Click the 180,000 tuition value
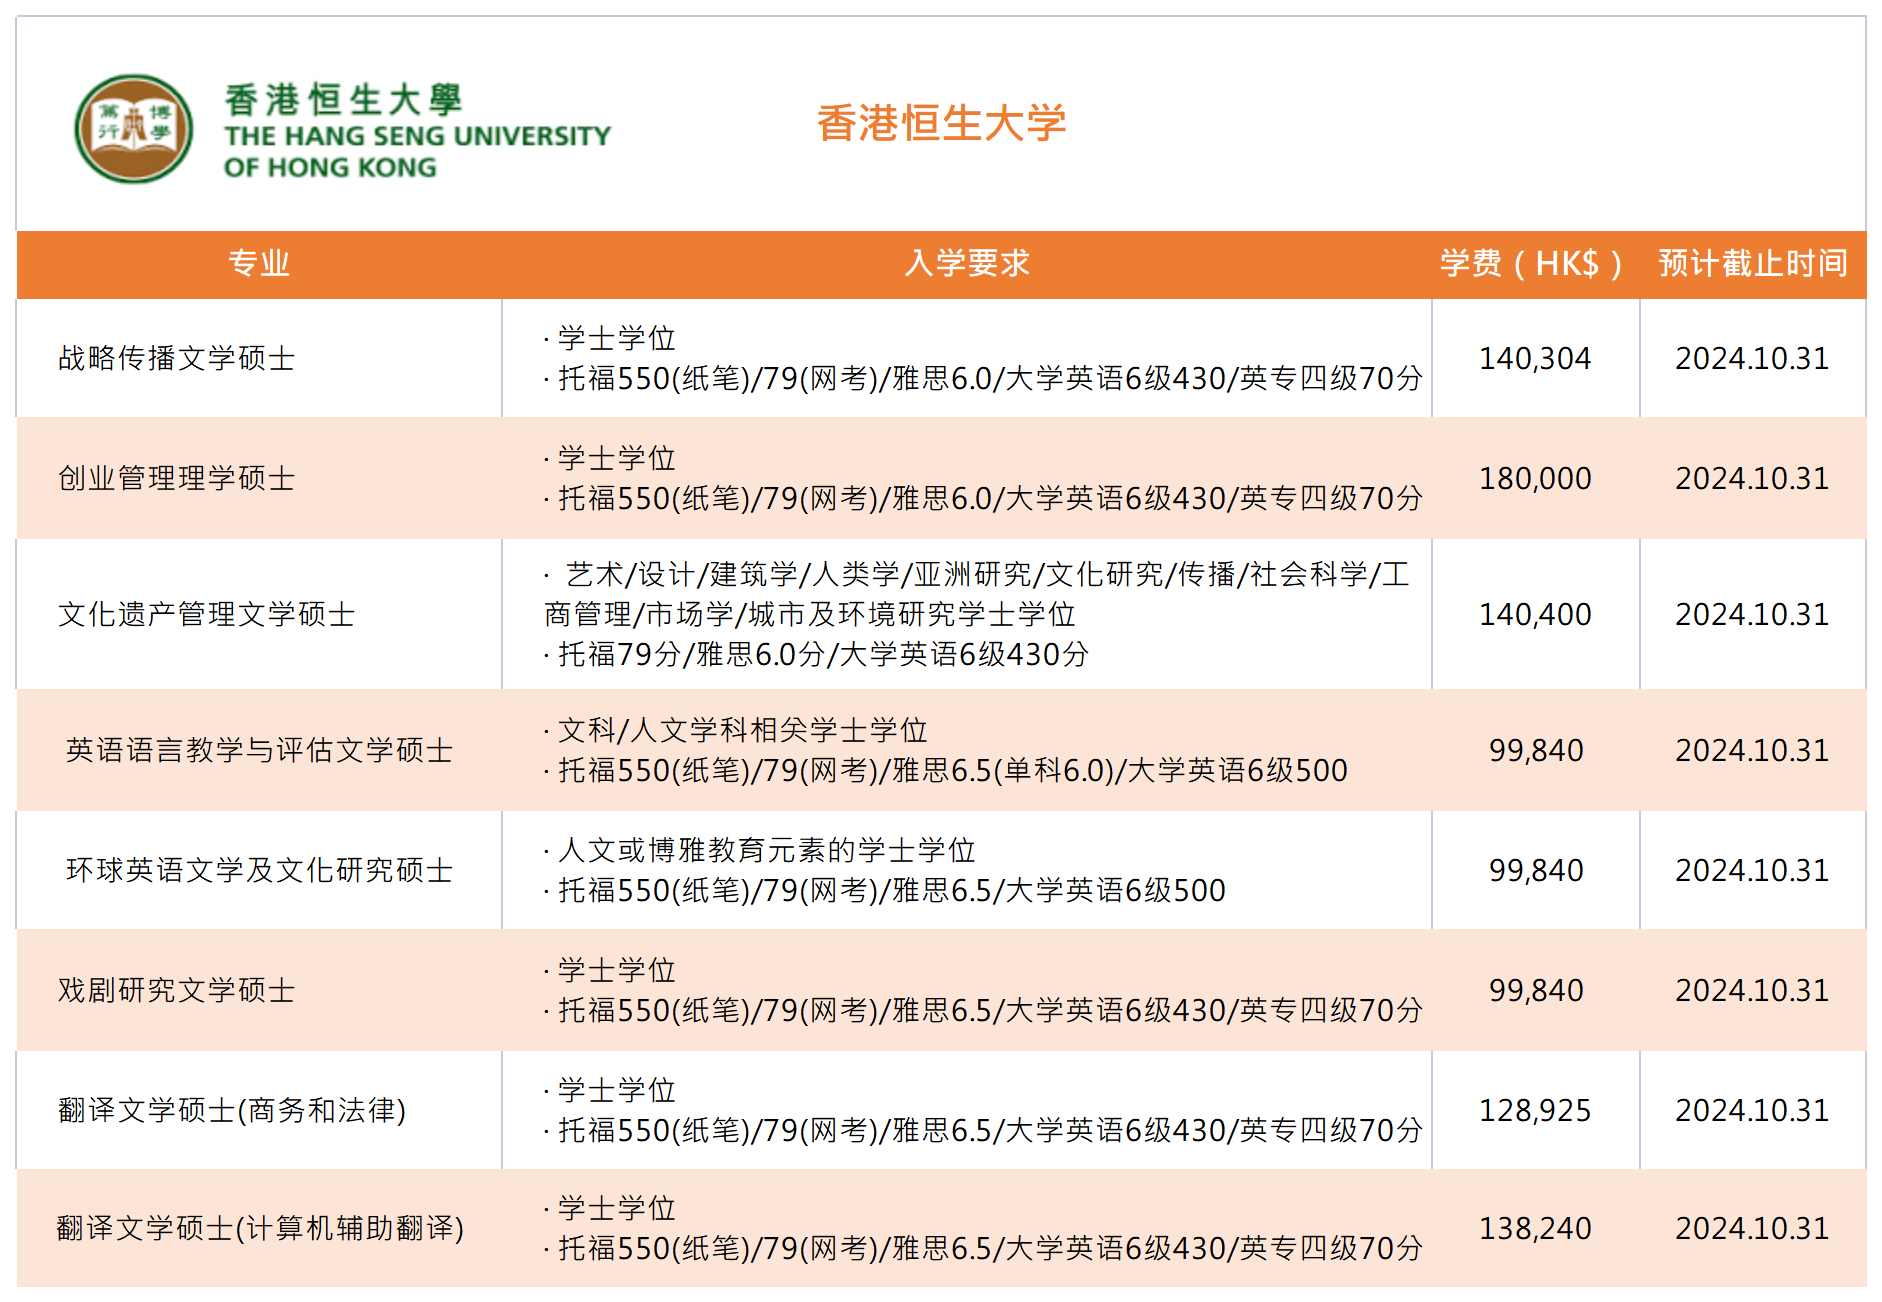Image resolution: width=1882 pixels, height=1302 pixels. coord(1535,478)
